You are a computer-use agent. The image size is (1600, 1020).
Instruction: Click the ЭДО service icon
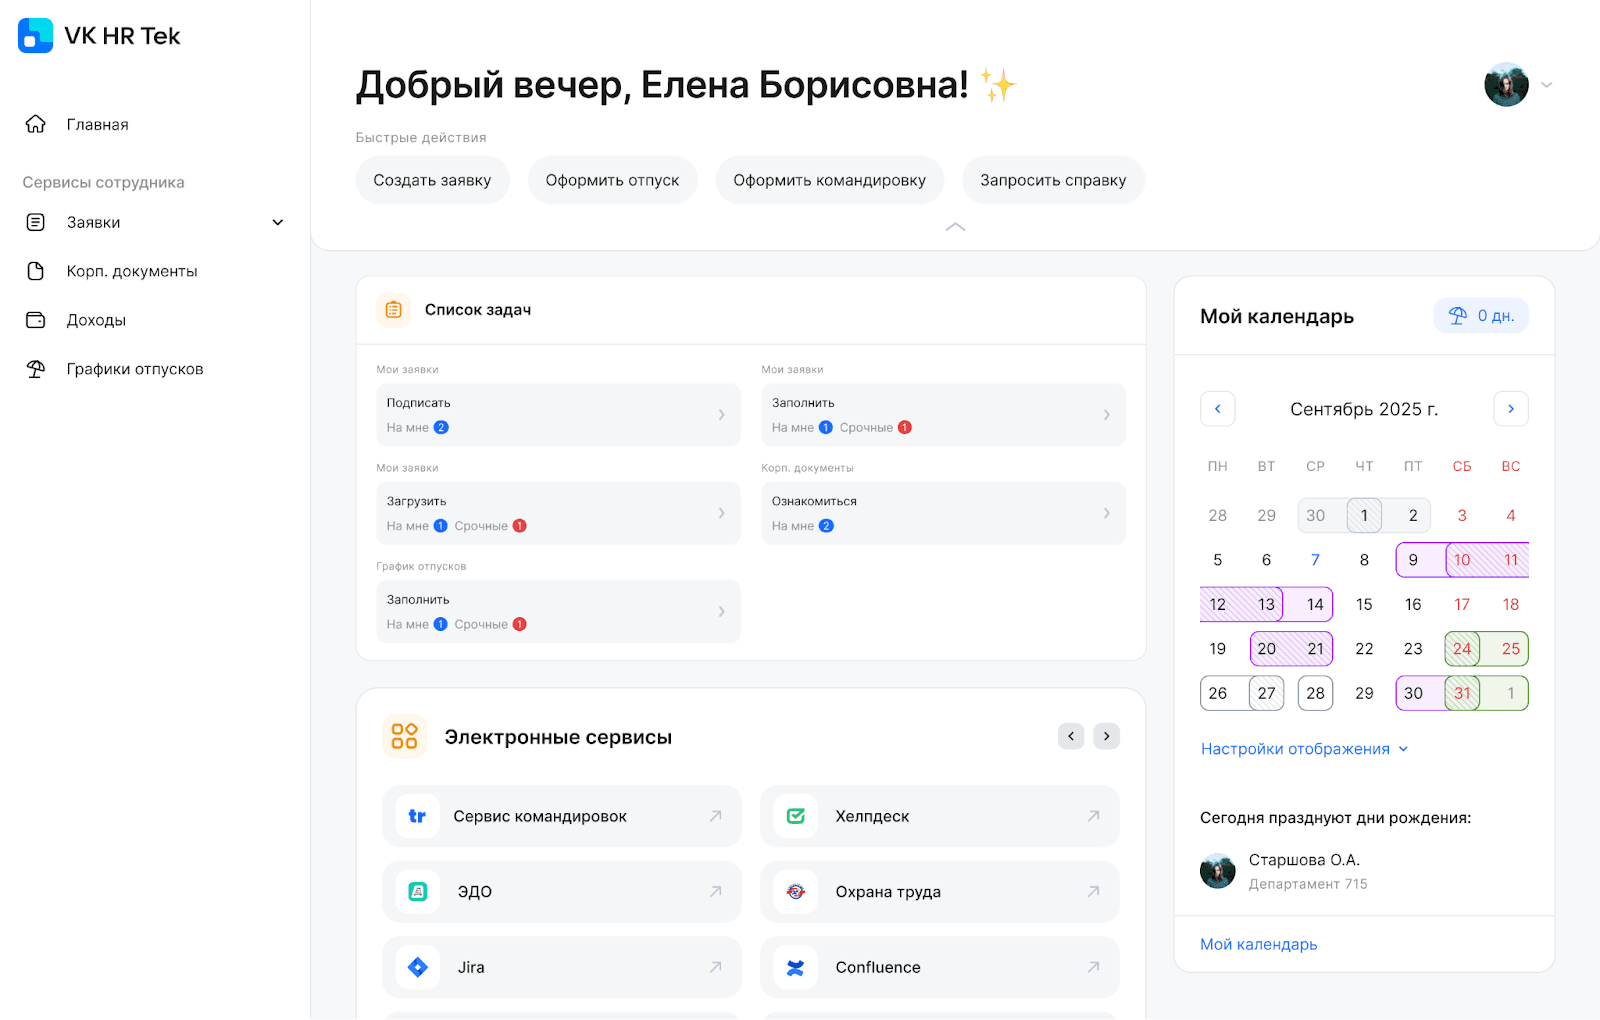coord(418,891)
